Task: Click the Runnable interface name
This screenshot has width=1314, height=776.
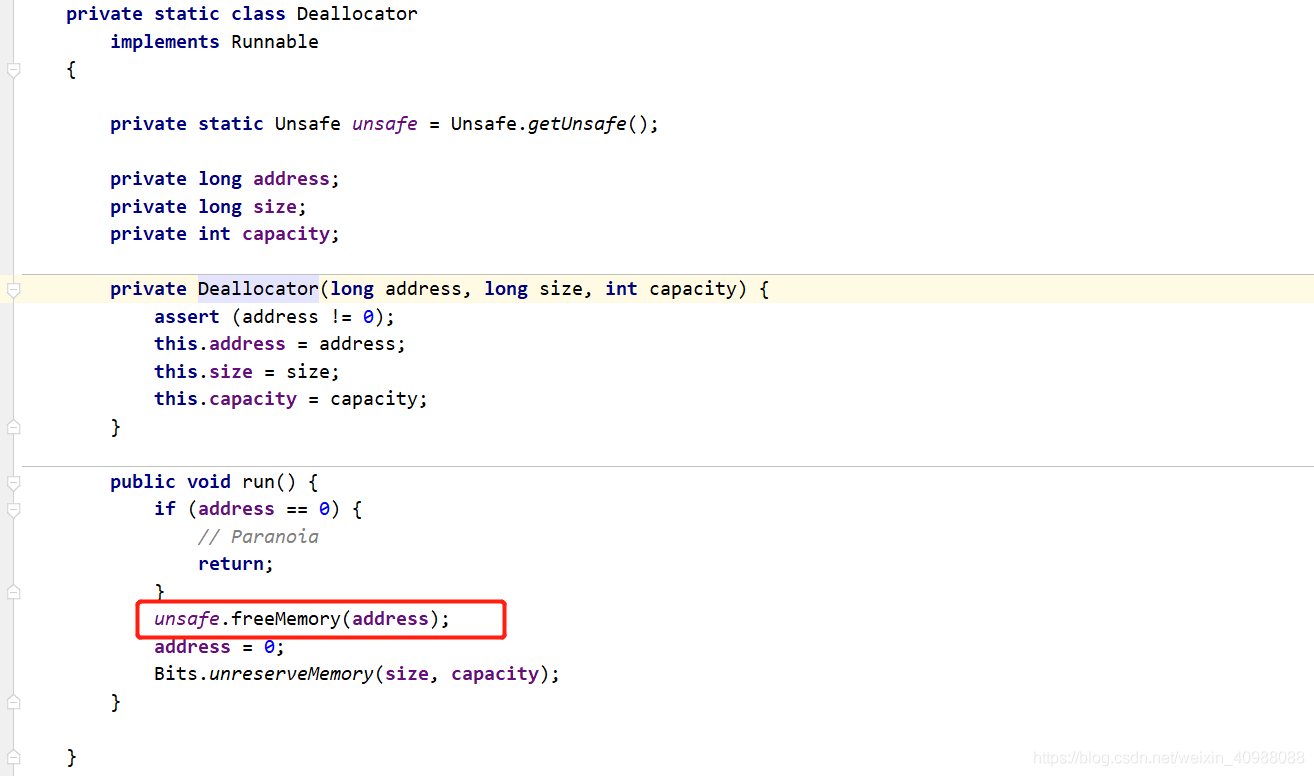Action: point(274,42)
